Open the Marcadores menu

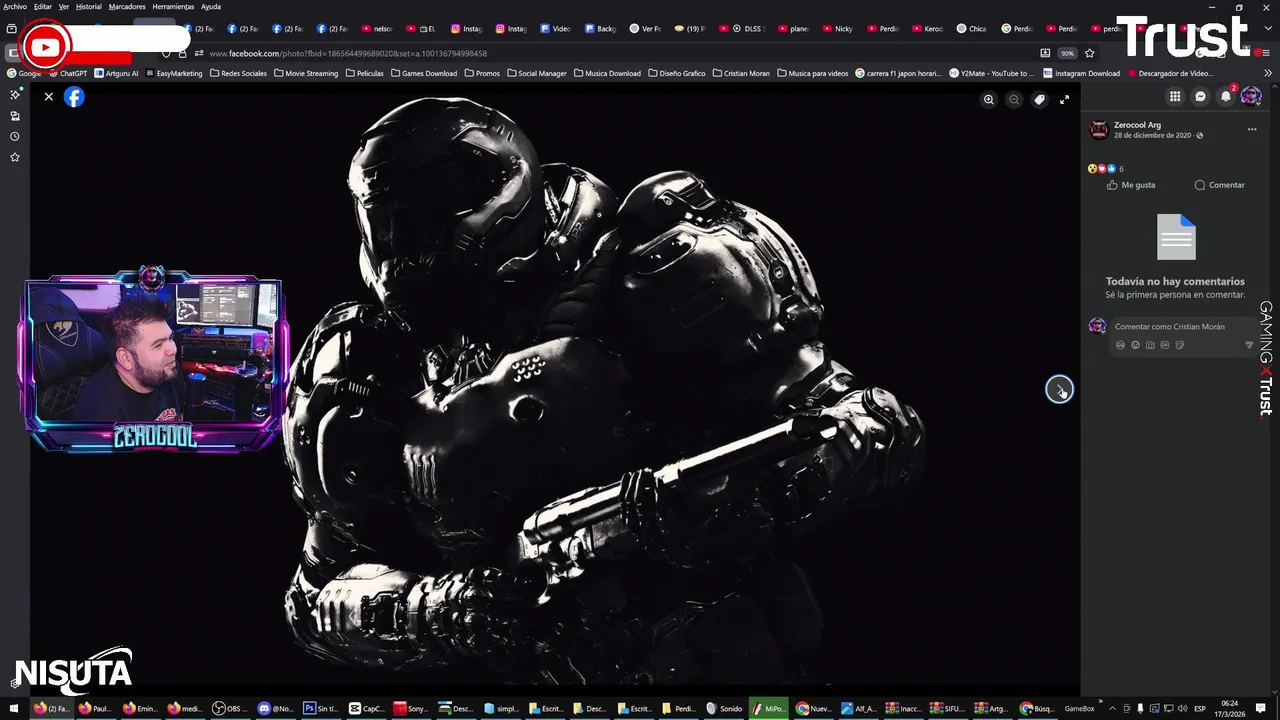click(127, 6)
